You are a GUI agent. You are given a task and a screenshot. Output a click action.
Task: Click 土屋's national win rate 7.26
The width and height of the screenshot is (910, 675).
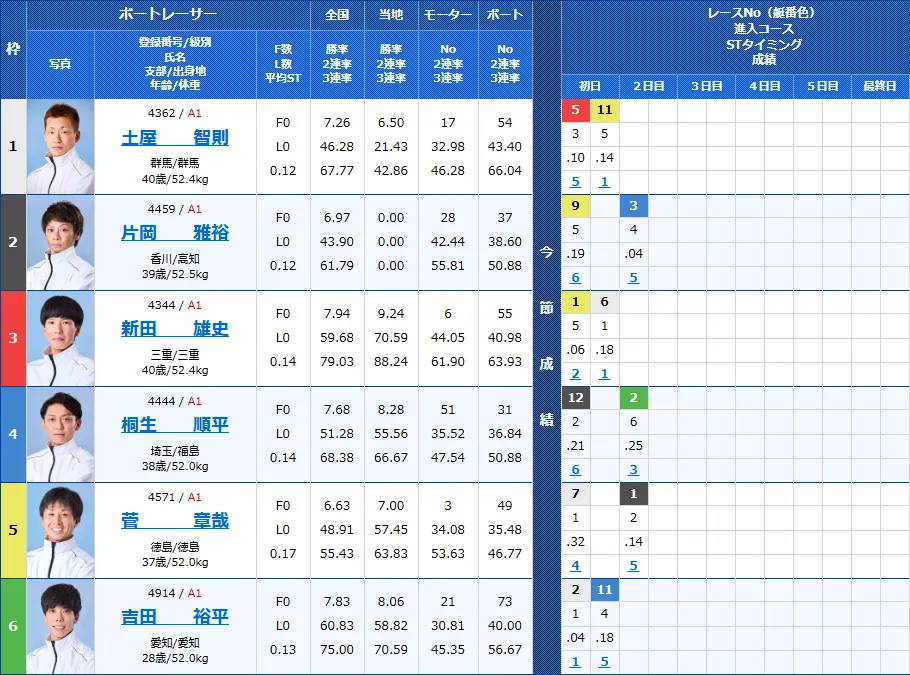coord(337,122)
